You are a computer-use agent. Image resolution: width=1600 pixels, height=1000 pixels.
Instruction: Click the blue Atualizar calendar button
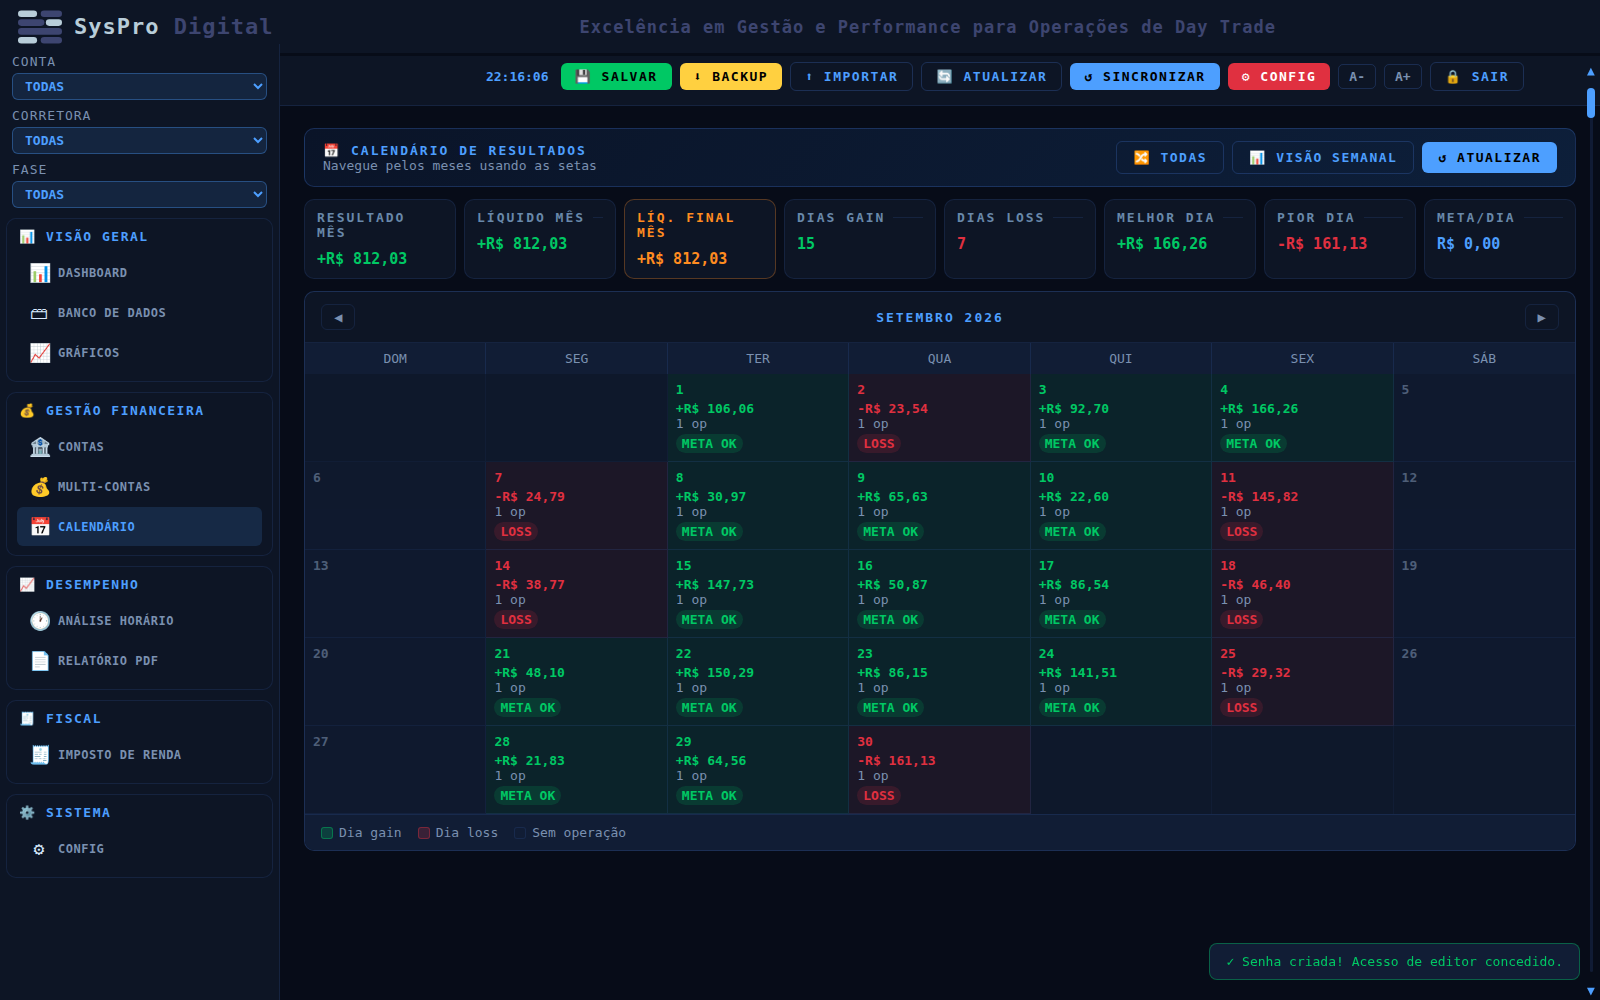point(1489,158)
